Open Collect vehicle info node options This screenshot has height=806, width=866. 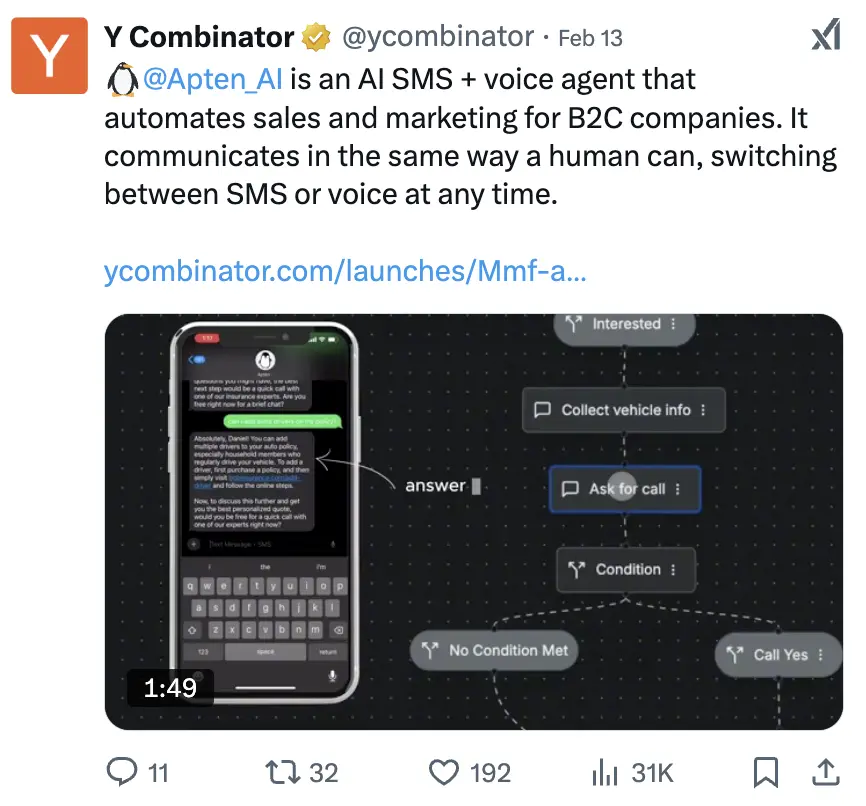(x=704, y=410)
